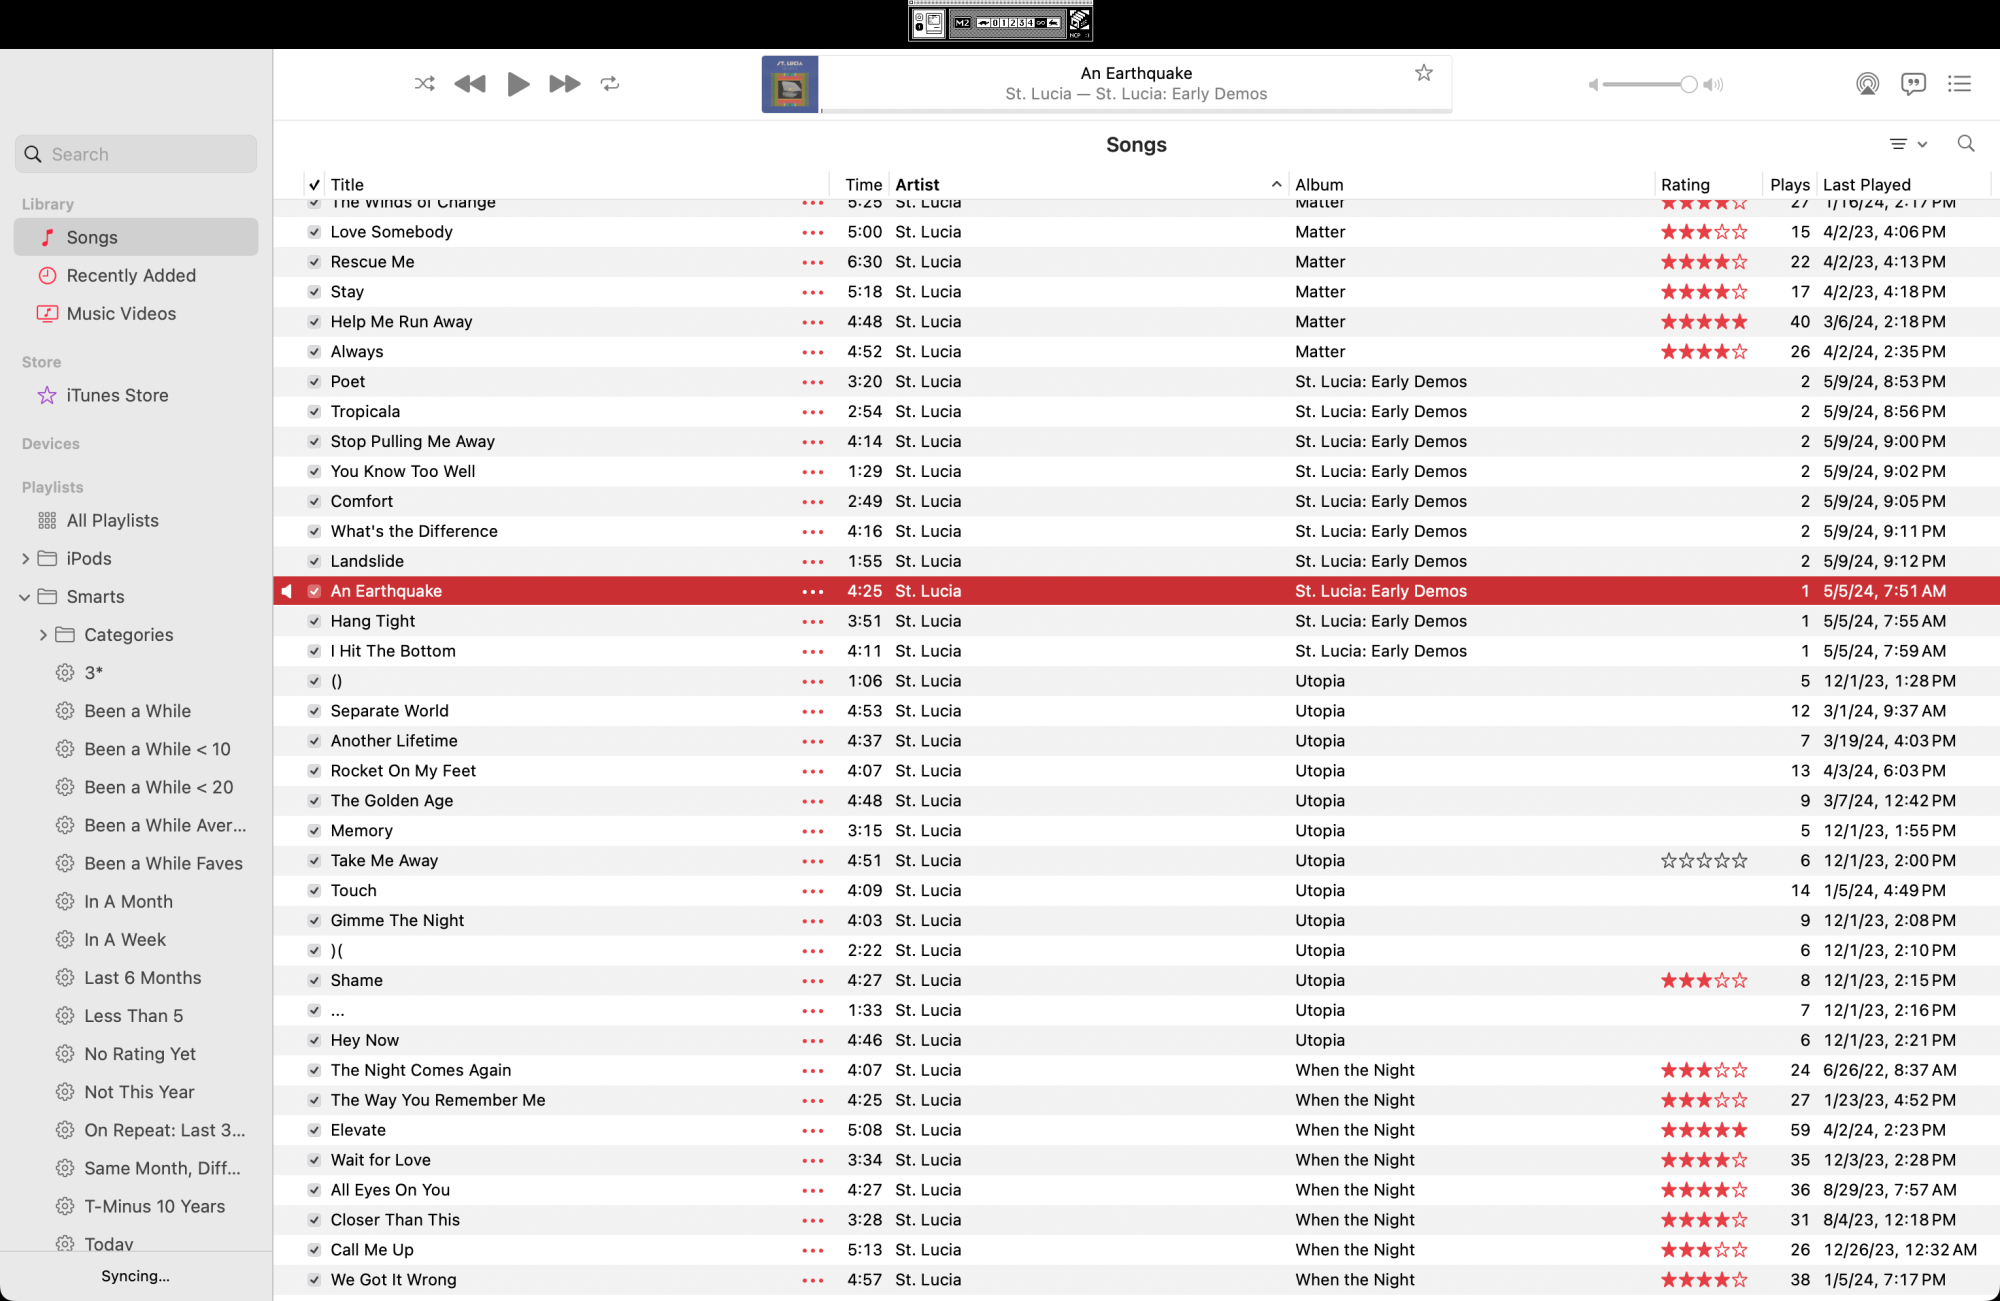Viewport: 2000px width, 1301px height.
Task: Collapse the Smarts folder
Action: 25,597
